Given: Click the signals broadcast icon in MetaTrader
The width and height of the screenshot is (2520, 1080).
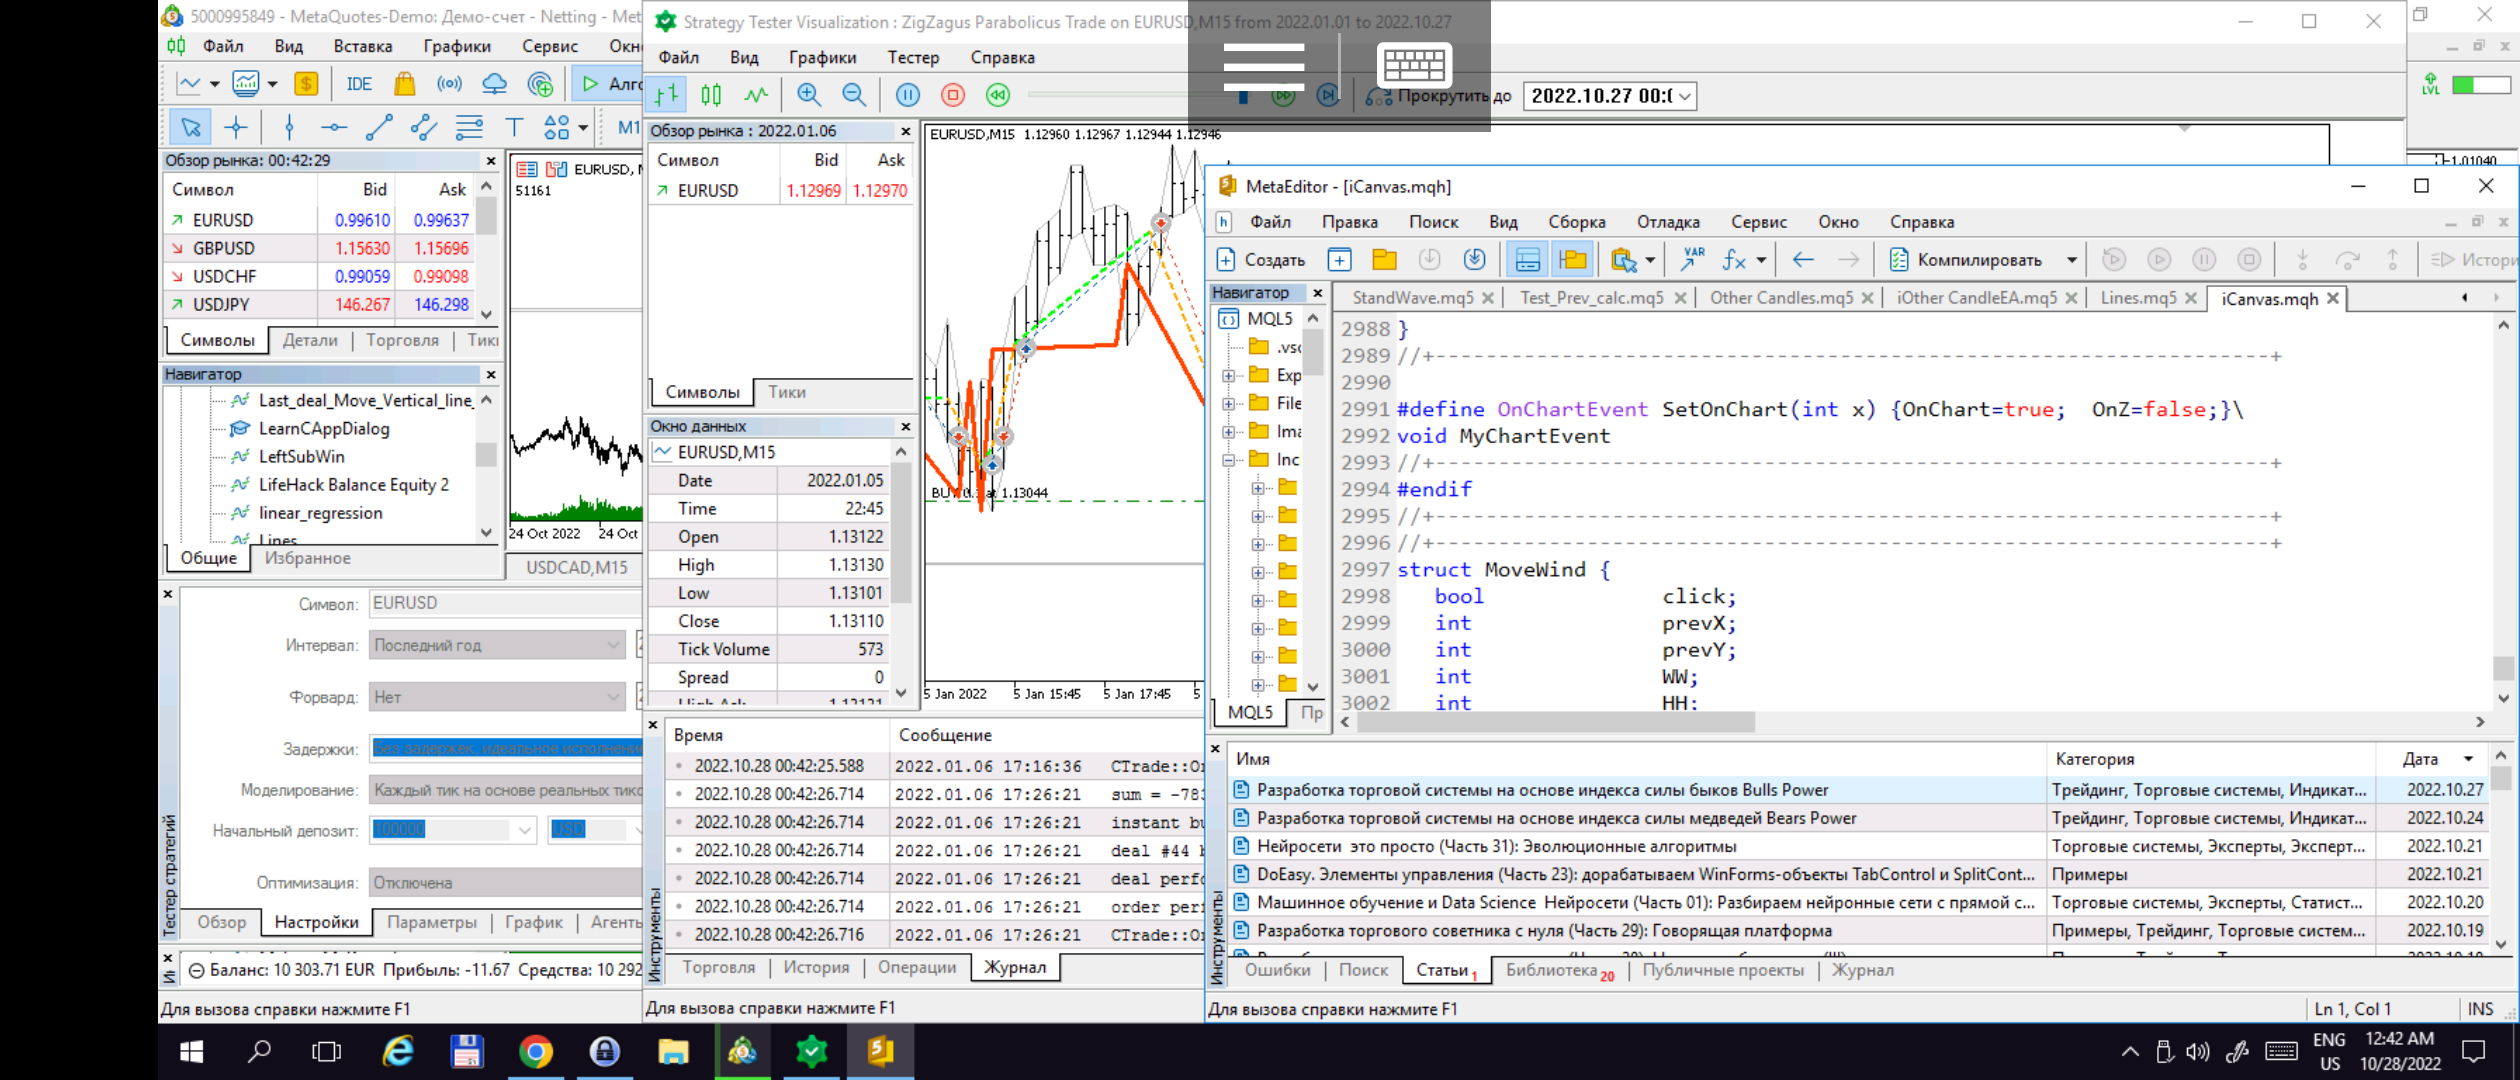Looking at the screenshot, I should [x=449, y=84].
